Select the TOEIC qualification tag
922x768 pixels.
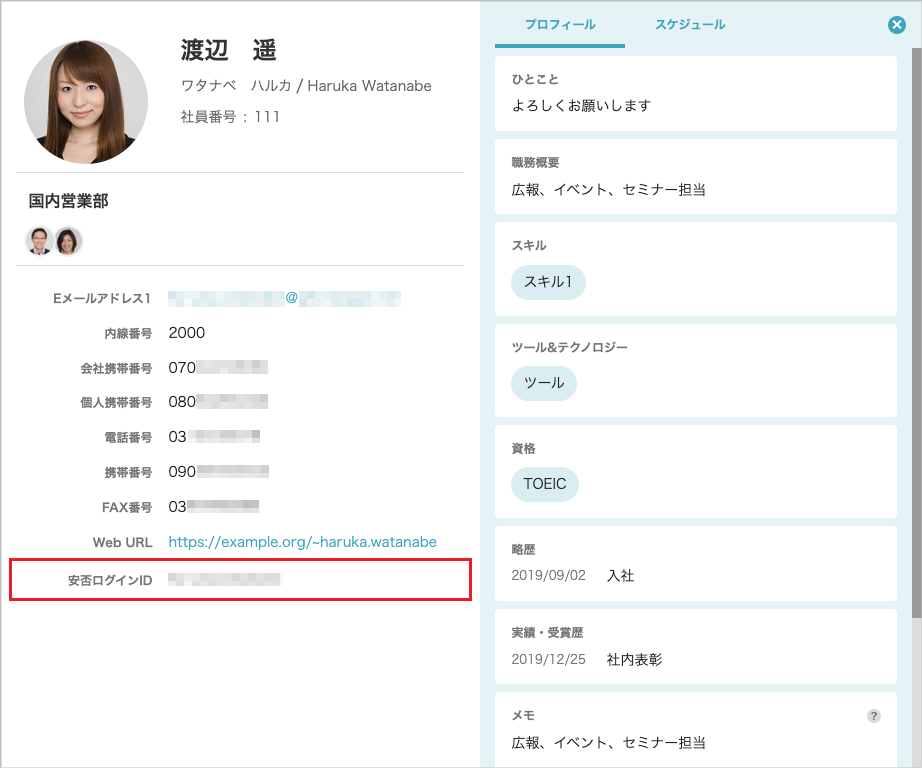(x=546, y=484)
